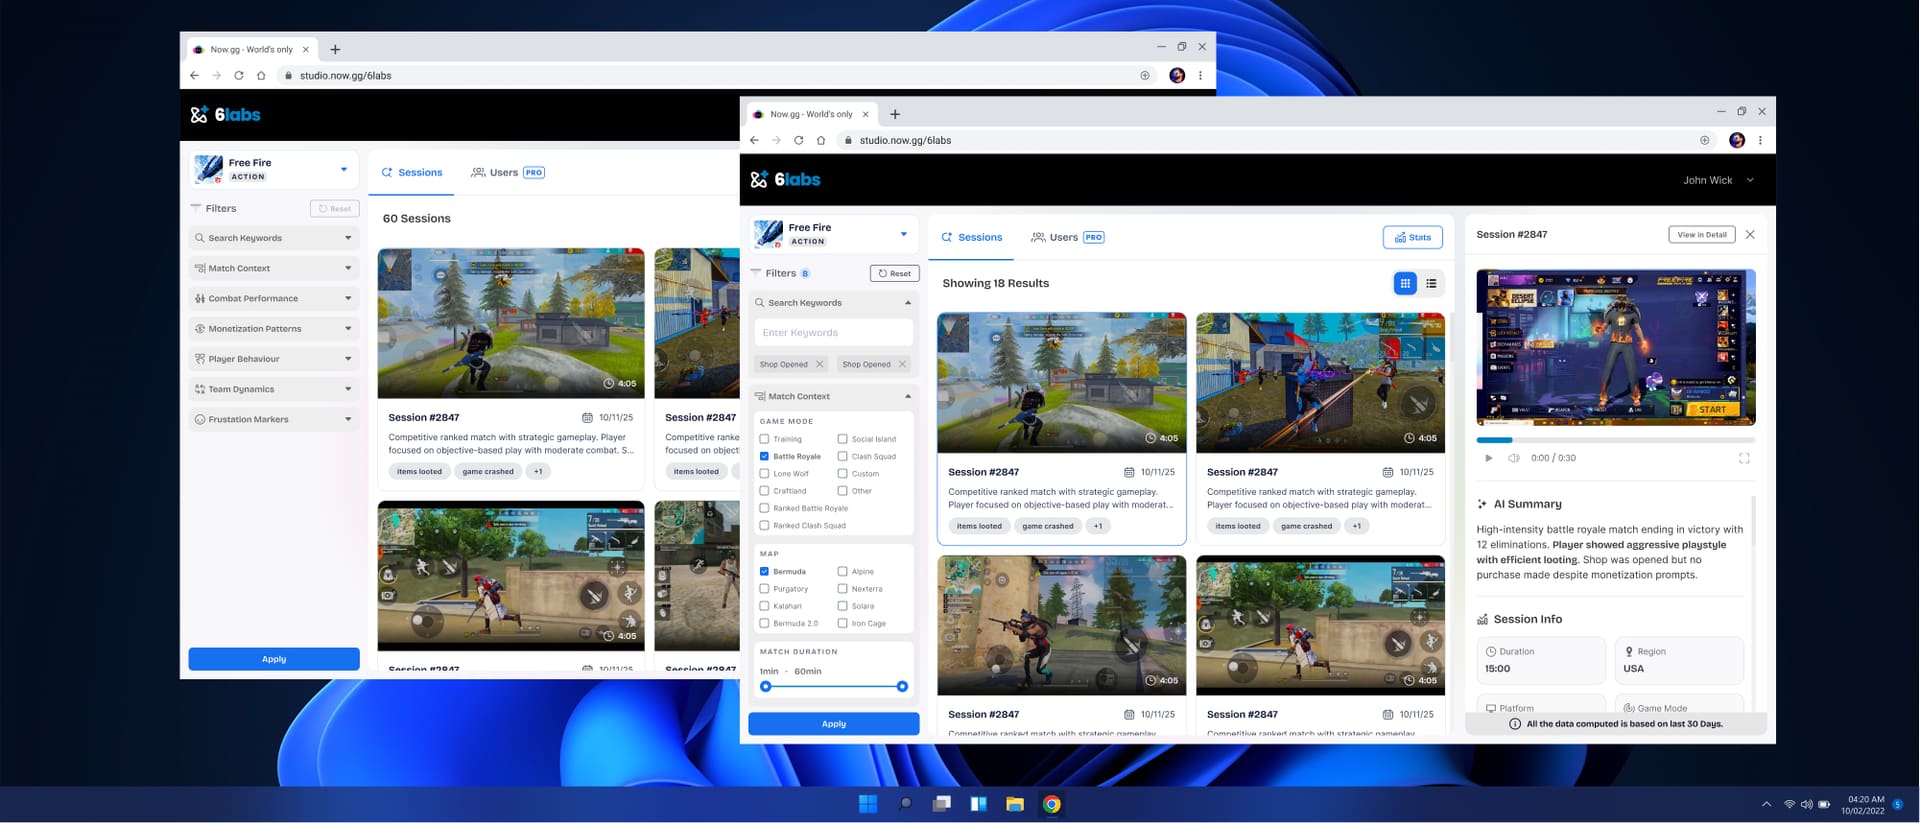Viewport: 1920px width, 823px height.
Task: Click the front window address bar URL
Action: pyautogui.click(x=905, y=140)
